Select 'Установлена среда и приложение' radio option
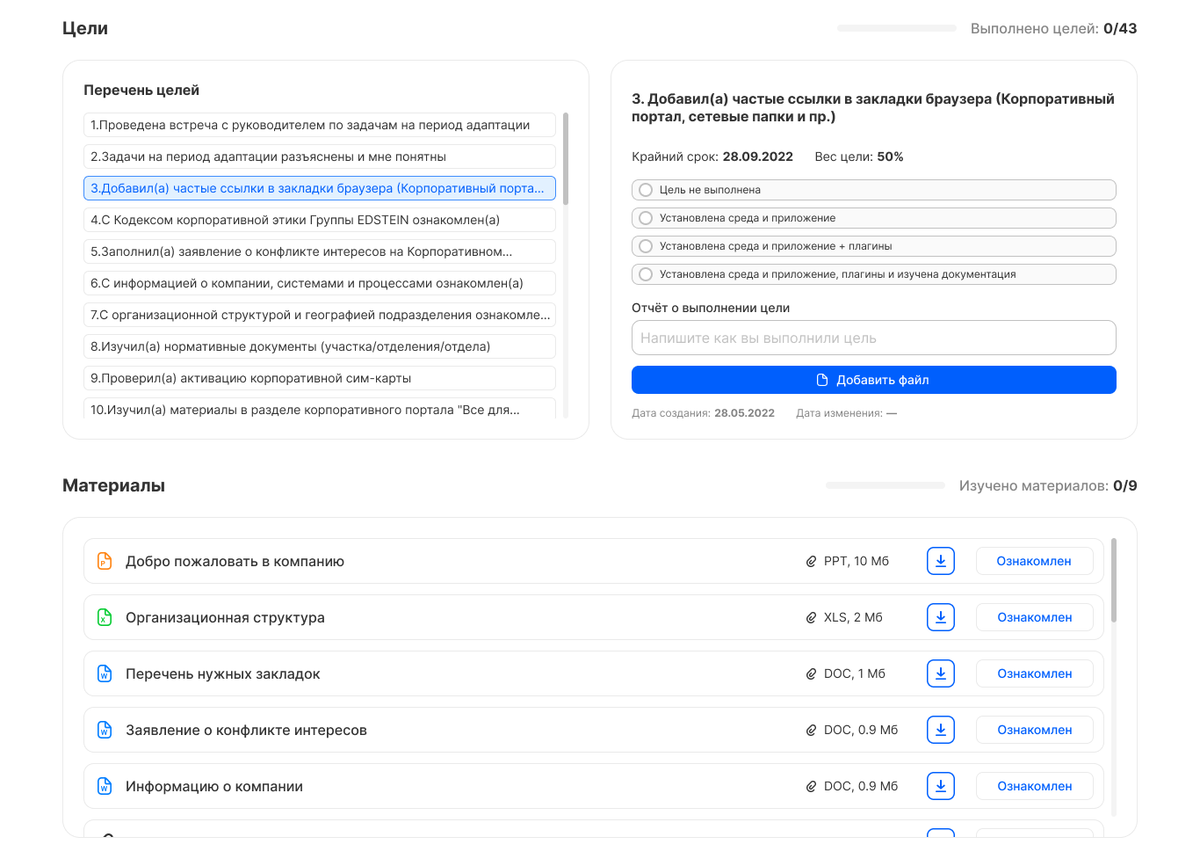This screenshot has width=1200, height=866. click(x=873, y=218)
